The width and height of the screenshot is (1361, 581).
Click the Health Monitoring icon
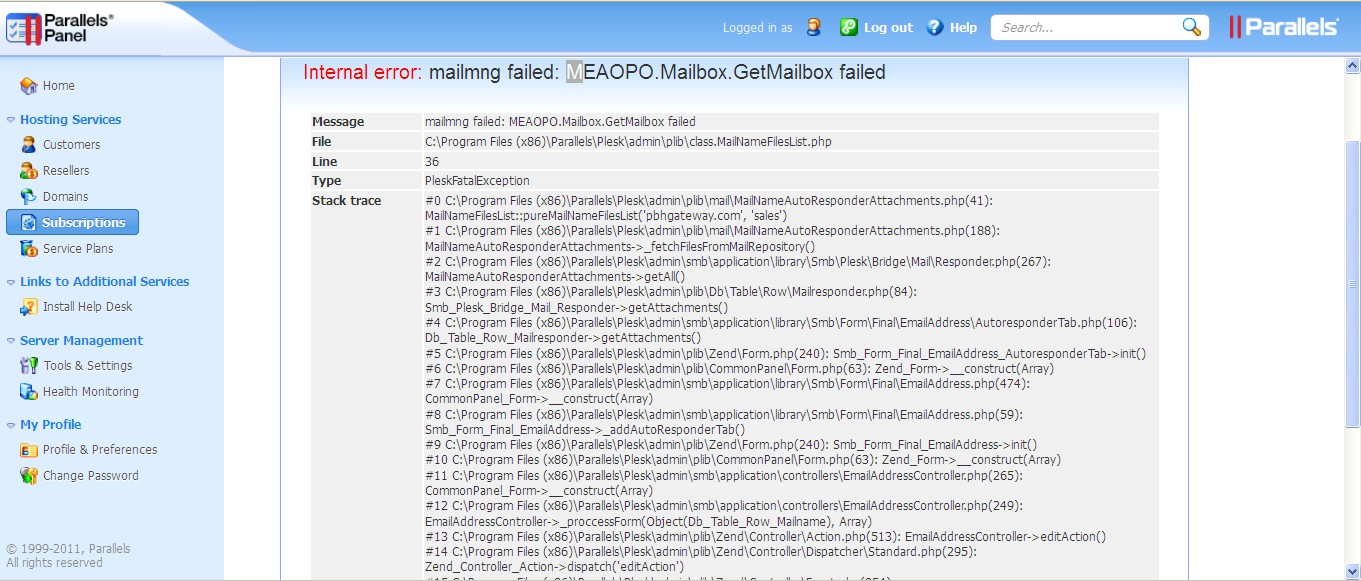(x=28, y=392)
